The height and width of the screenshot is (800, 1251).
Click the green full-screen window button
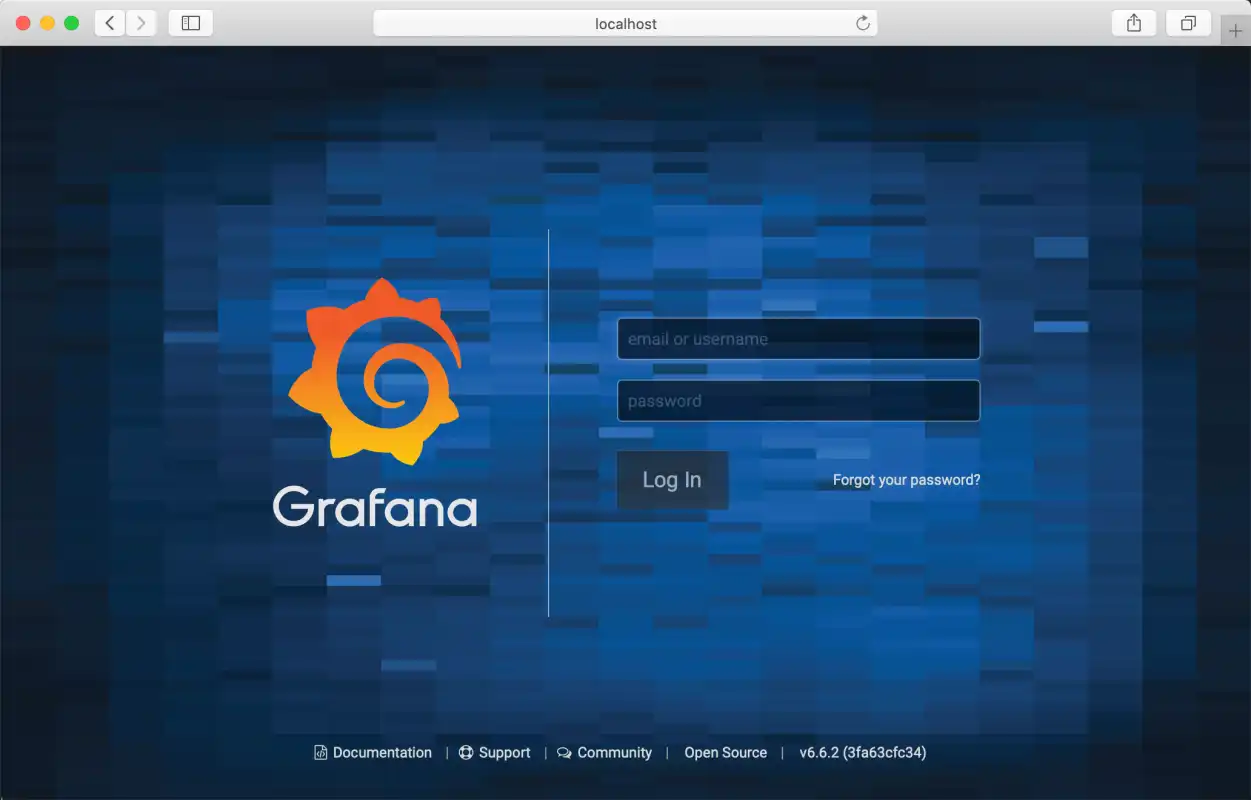pos(71,23)
